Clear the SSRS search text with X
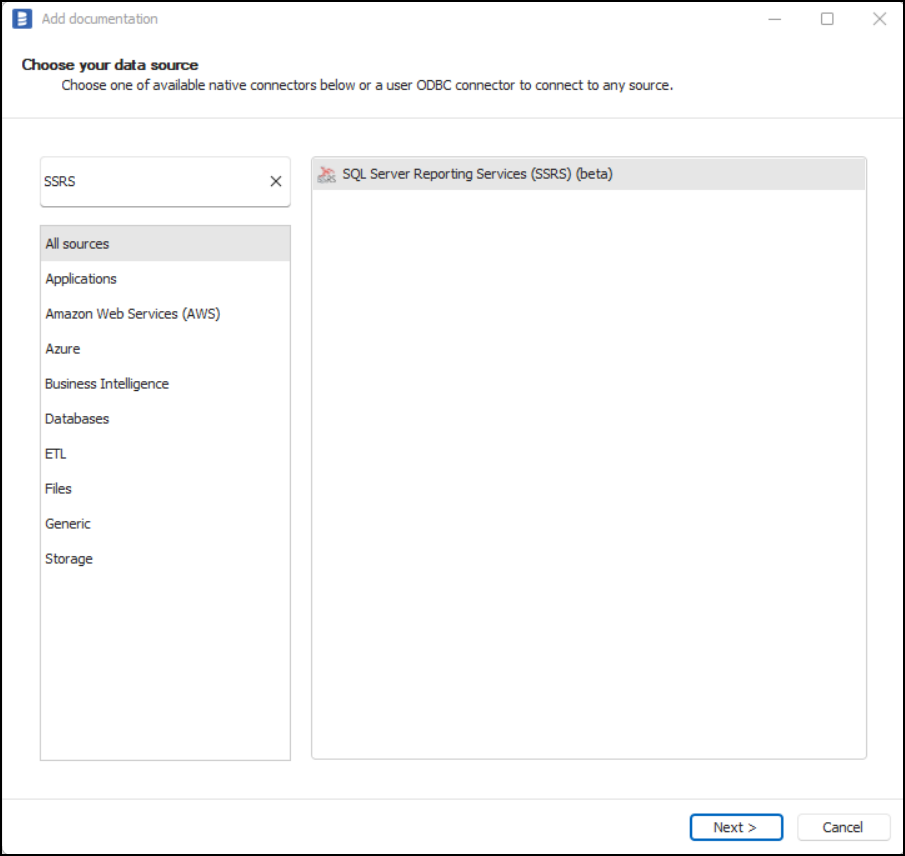Image resolution: width=905 pixels, height=856 pixels. coord(276,182)
